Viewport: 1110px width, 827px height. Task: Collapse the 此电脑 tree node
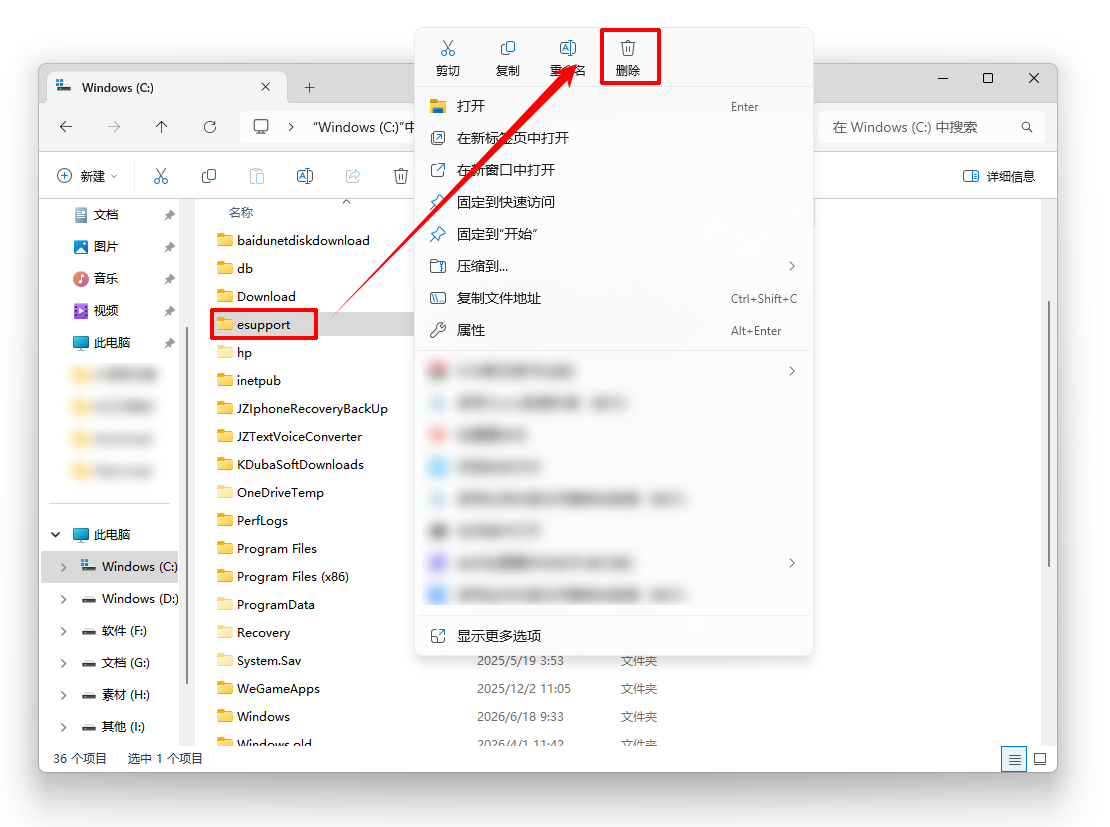point(56,535)
